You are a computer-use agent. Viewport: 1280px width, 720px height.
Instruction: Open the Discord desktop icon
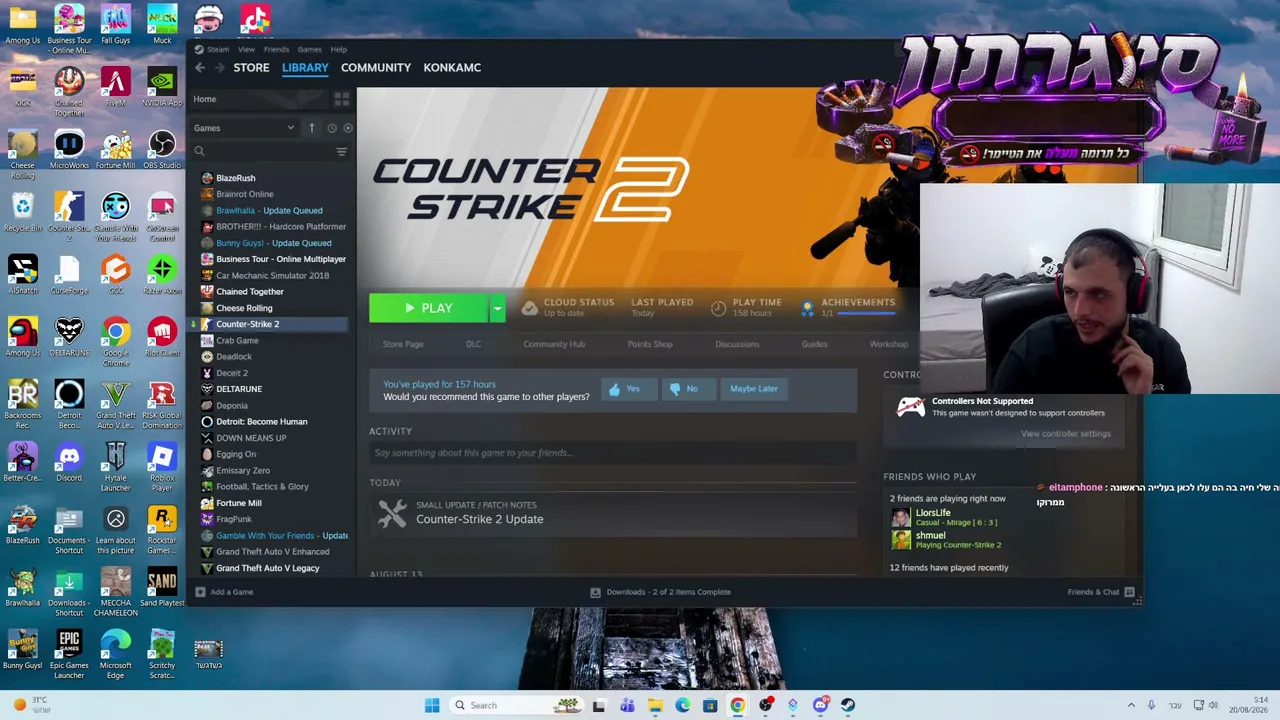click(69, 463)
